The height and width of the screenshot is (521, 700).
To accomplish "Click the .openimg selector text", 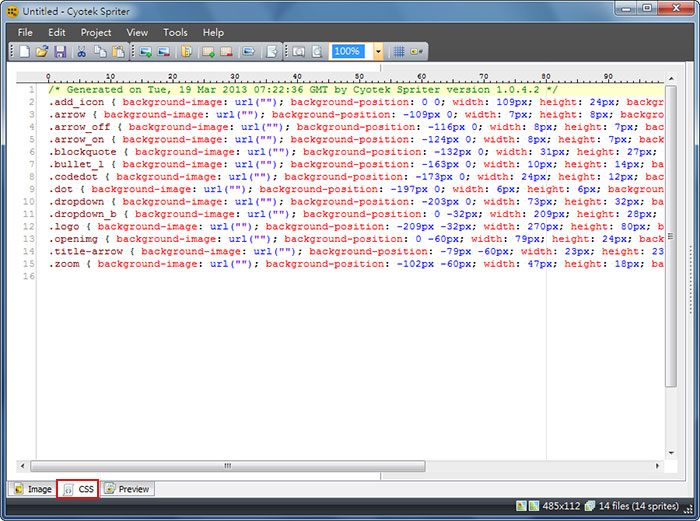I will click(x=73, y=240).
